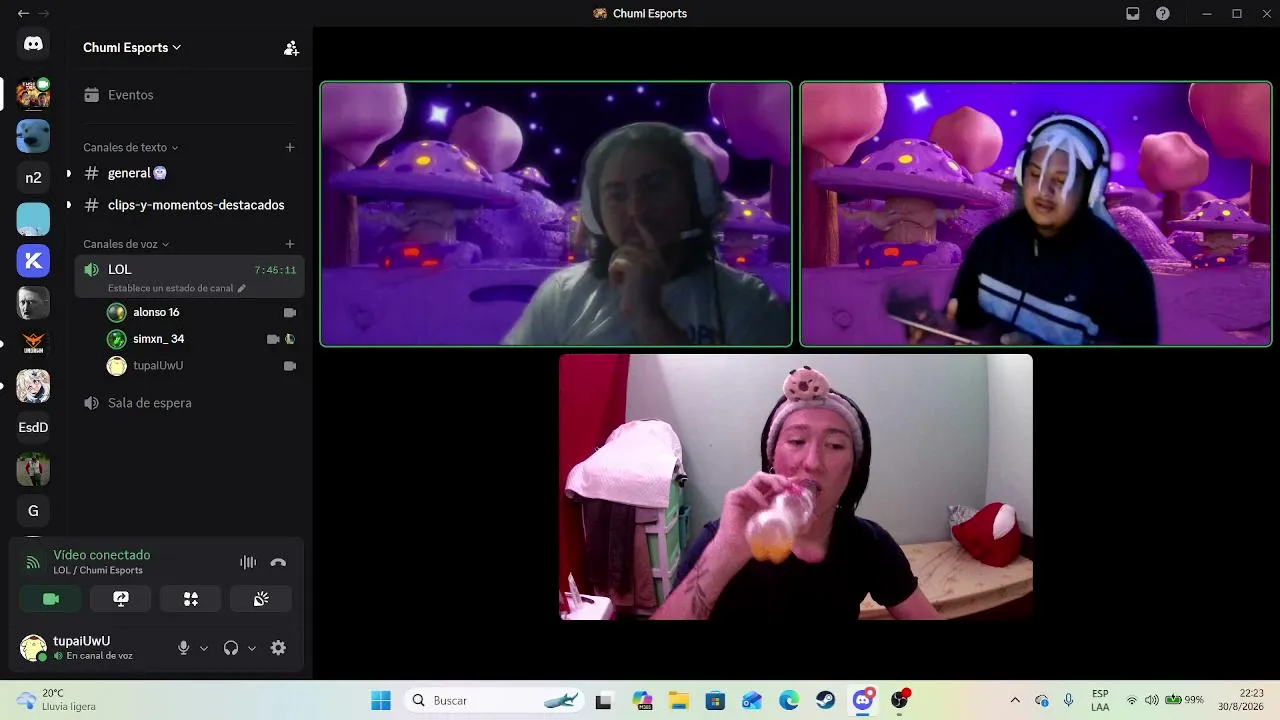Open the soundboard

point(261,599)
